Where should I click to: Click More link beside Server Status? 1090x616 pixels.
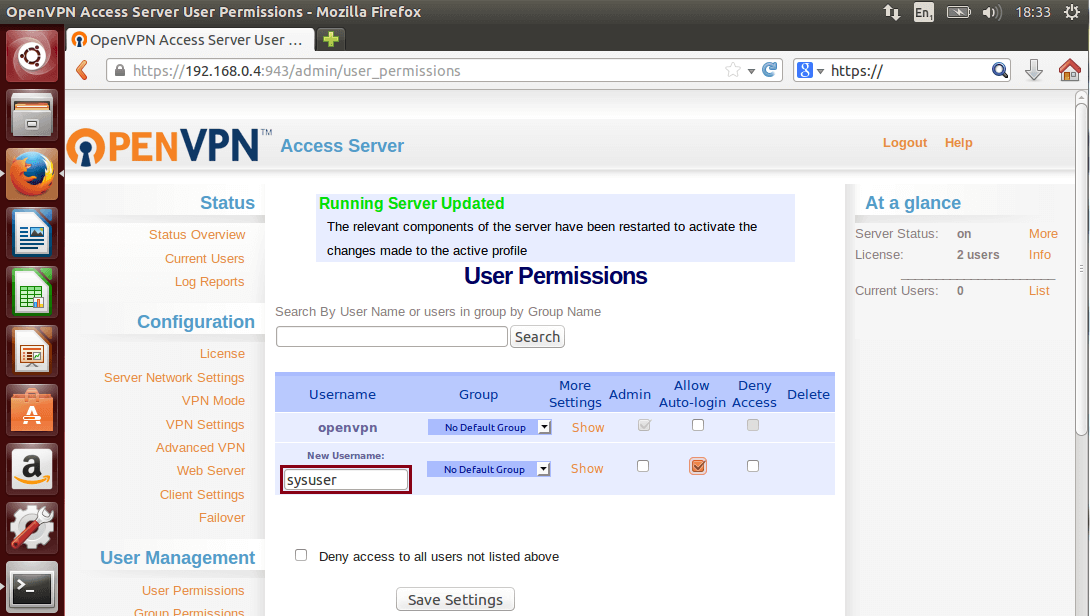(x=1043, y=234)
